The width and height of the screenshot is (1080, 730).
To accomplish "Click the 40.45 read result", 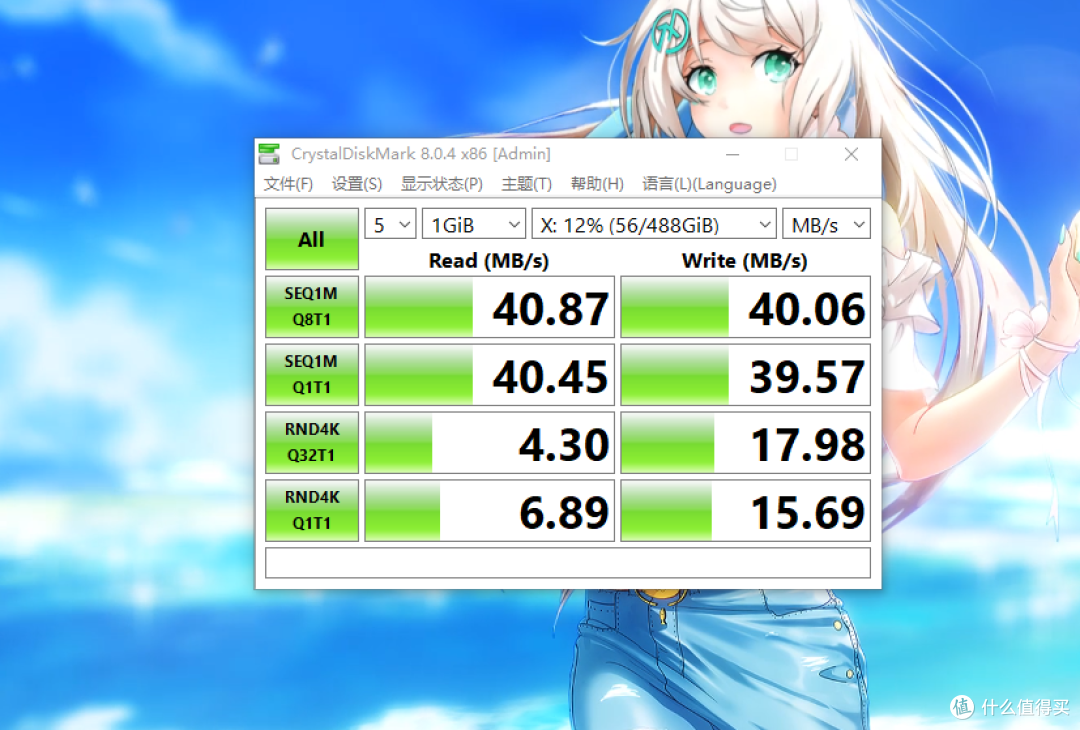I will point(489,375).
